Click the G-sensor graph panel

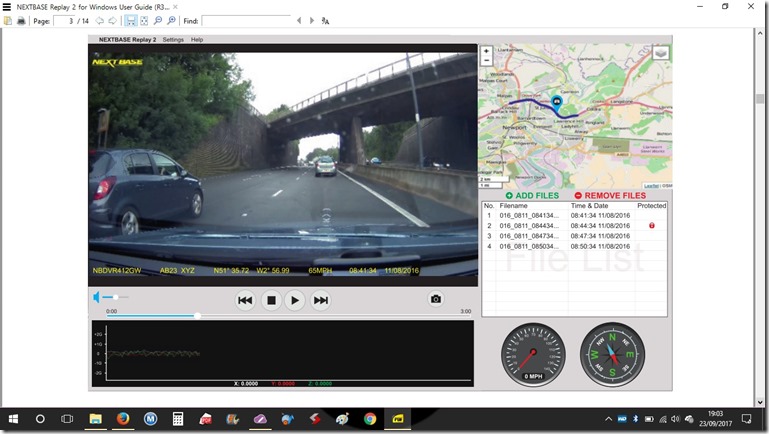click(x=282, y=354)
